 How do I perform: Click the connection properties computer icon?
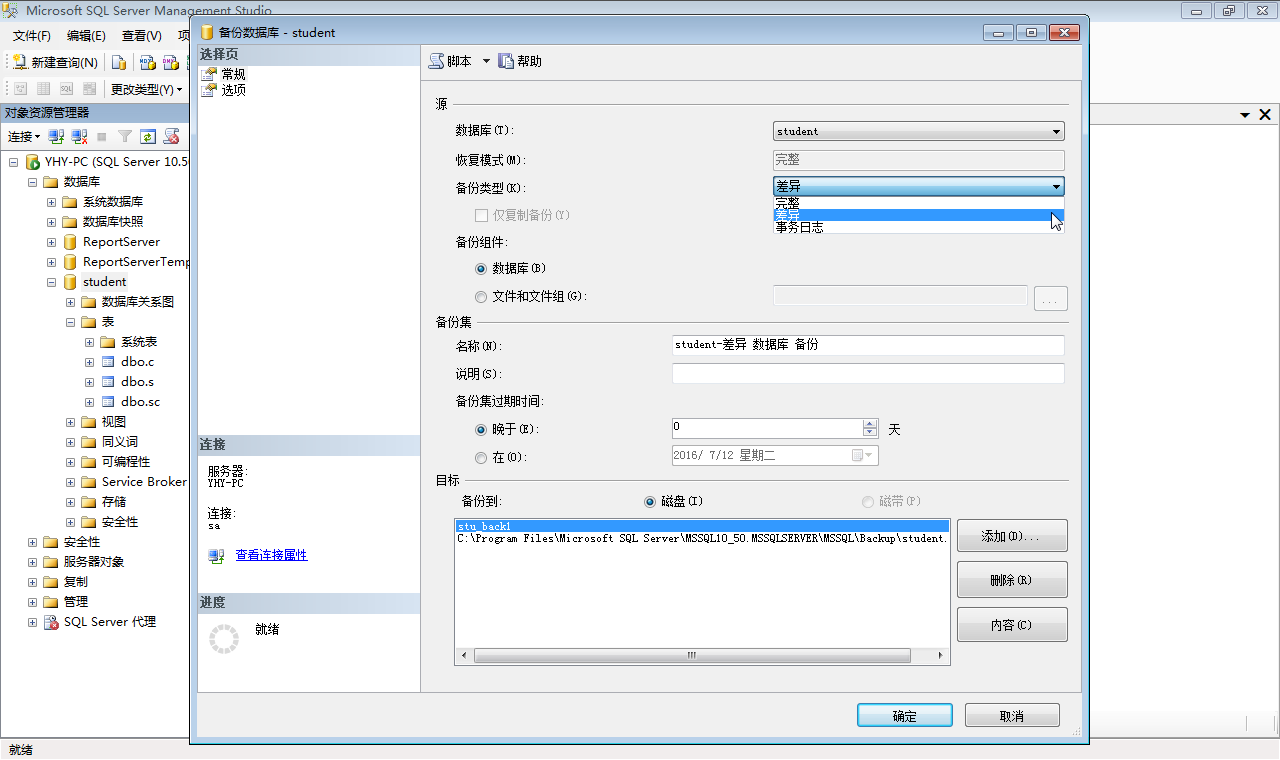(x=216, y=555)
